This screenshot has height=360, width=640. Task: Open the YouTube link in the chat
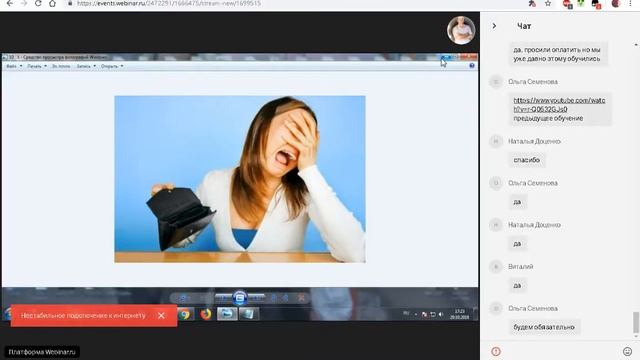(x=559, y=104)
